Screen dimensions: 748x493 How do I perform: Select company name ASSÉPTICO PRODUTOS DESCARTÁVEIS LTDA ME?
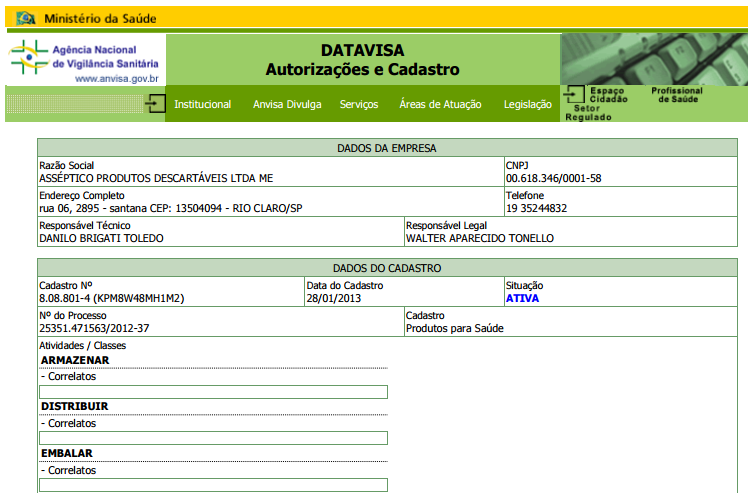156,178
